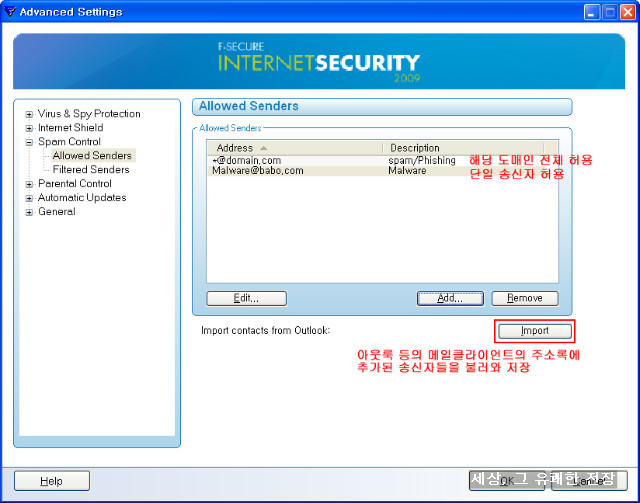Import contacts from Outlook
Image resolution: width=640 pixels, height=503 pixels.
tap(535, 331)
